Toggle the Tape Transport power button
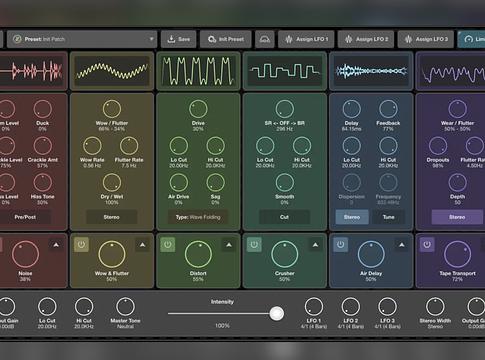The width and height of the screenshot is (485, 360). pyautogui.click(x=427, y=245)
